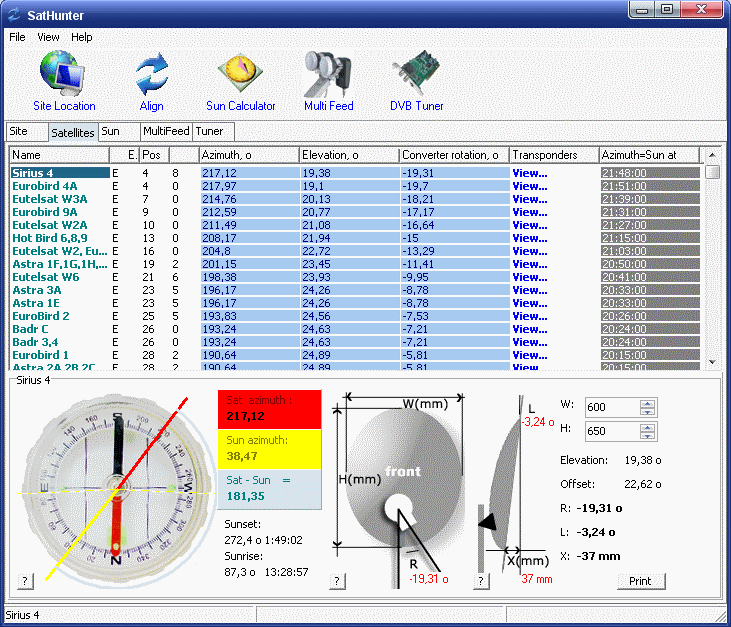Sort by the Elevation column header
731x627 pixels.
pos(349,155)
